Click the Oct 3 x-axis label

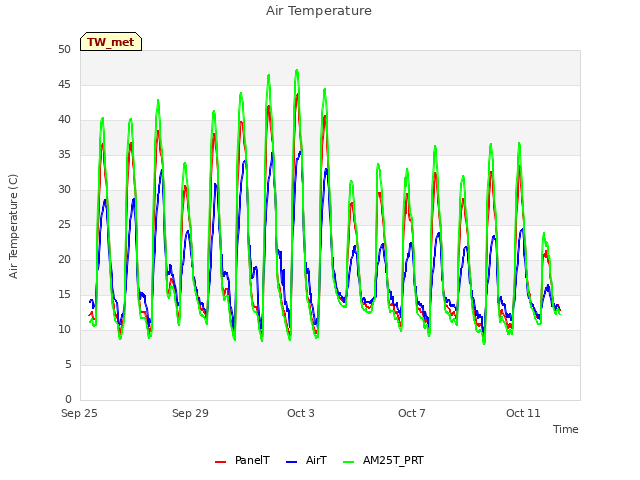pyautogui.click(x=301, y=413)
